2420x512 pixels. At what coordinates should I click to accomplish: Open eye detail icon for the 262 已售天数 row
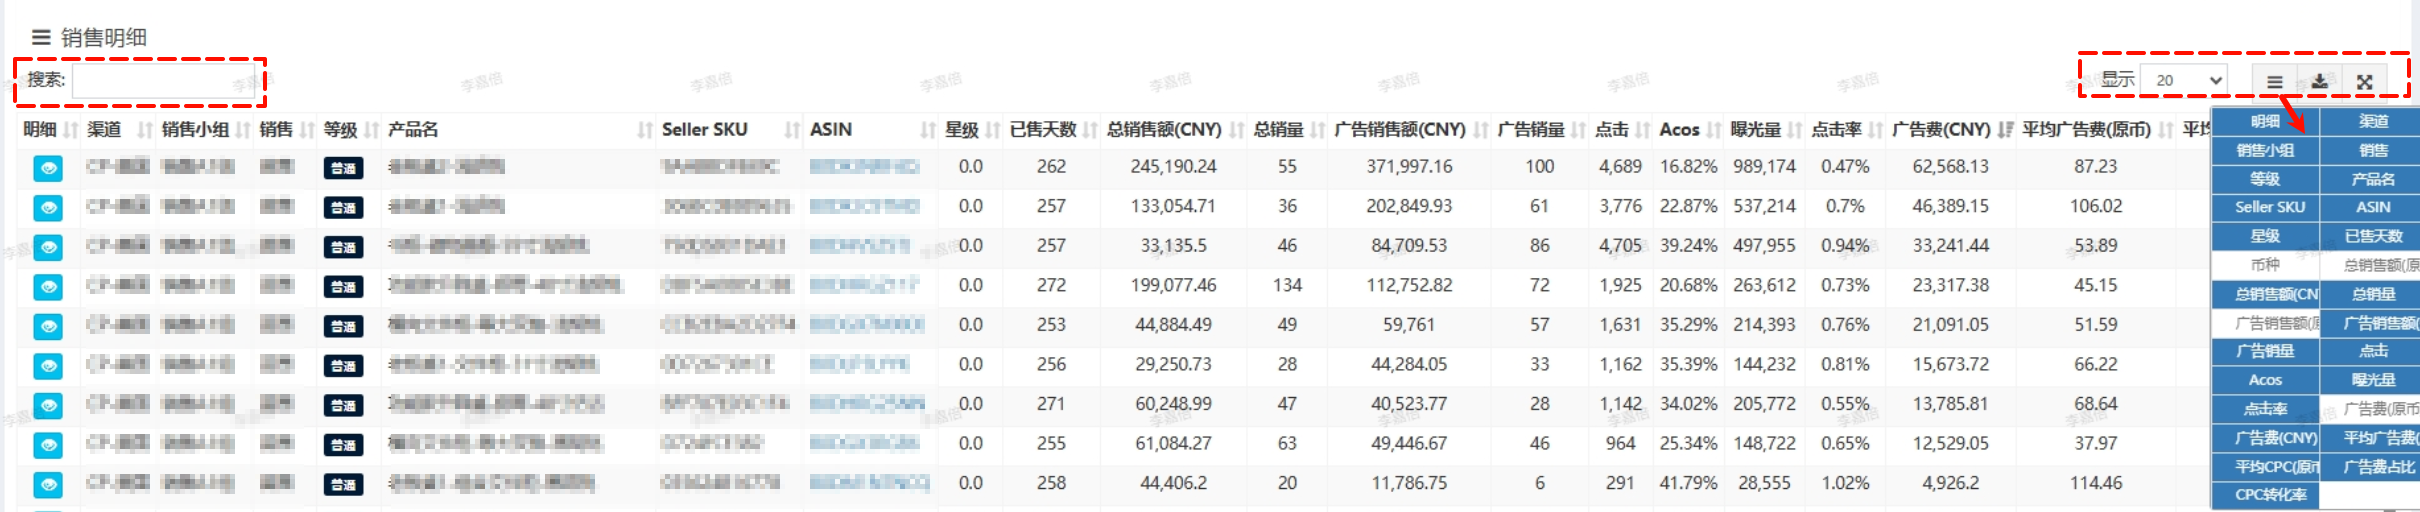[x=47, y=168]
